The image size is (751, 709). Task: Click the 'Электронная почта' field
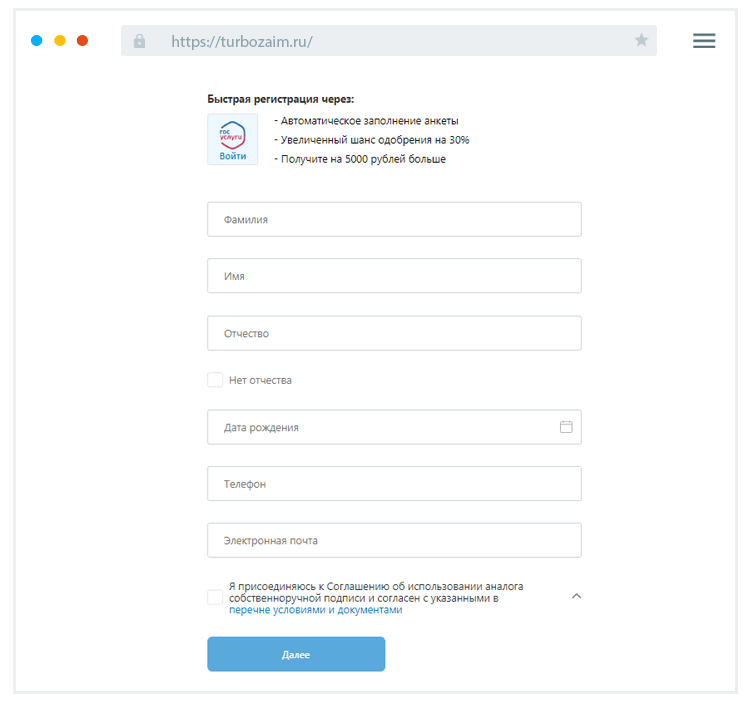point(394,541)
